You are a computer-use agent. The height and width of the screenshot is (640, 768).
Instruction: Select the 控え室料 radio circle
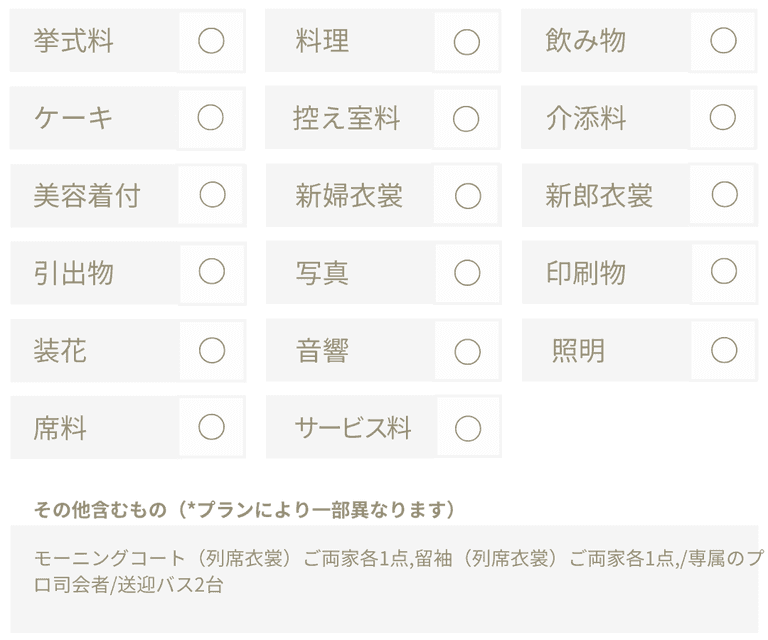pyautogui.click(x=467, y=119)
